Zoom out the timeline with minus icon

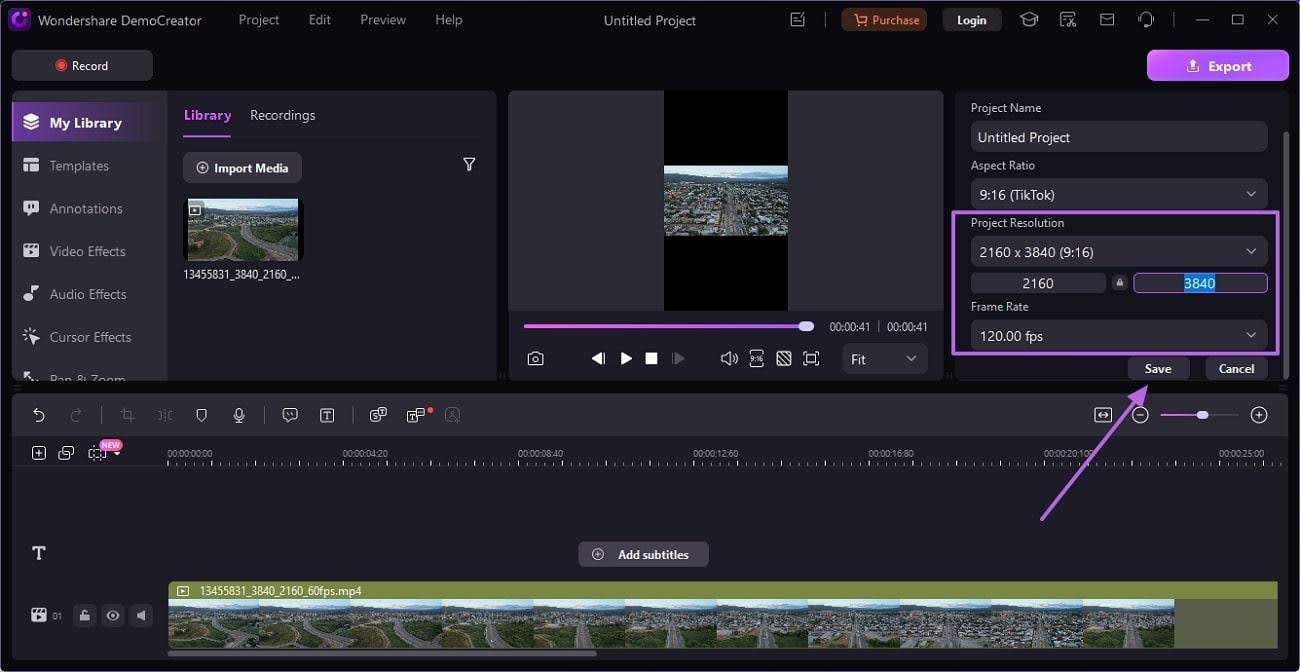click(x=1140, y=415)
